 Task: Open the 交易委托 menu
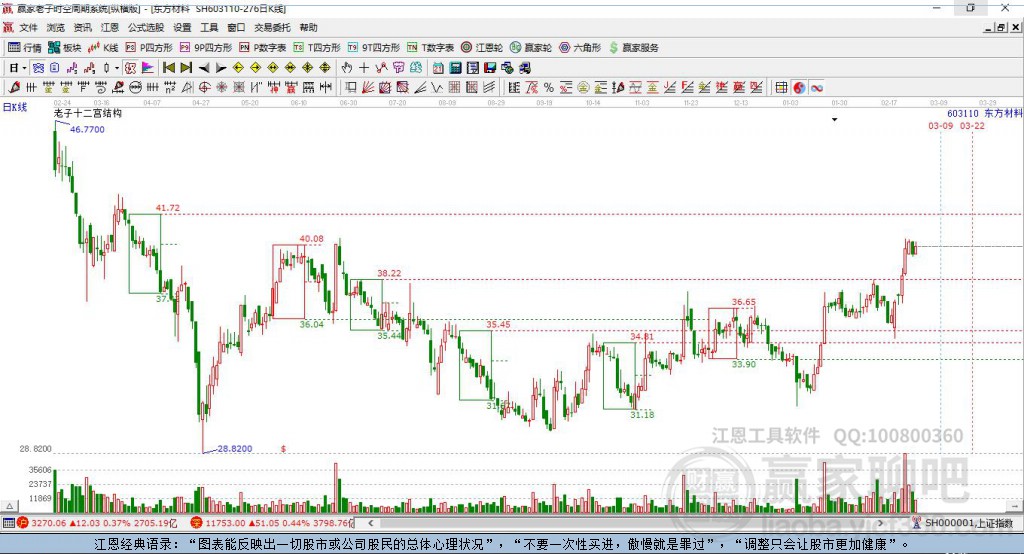tap(272, 27)
